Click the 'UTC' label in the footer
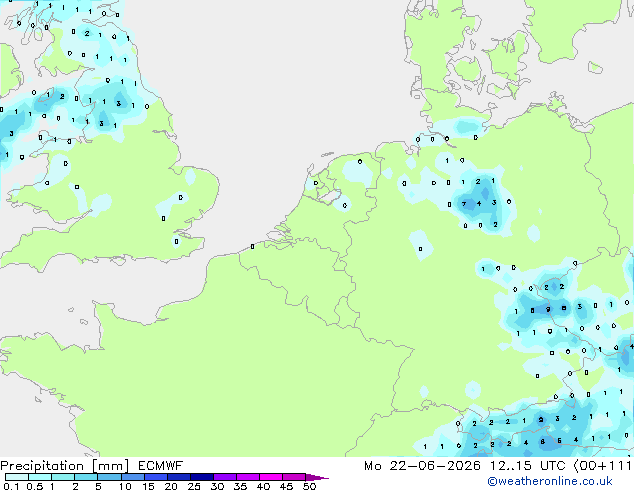 click(553, 466)
